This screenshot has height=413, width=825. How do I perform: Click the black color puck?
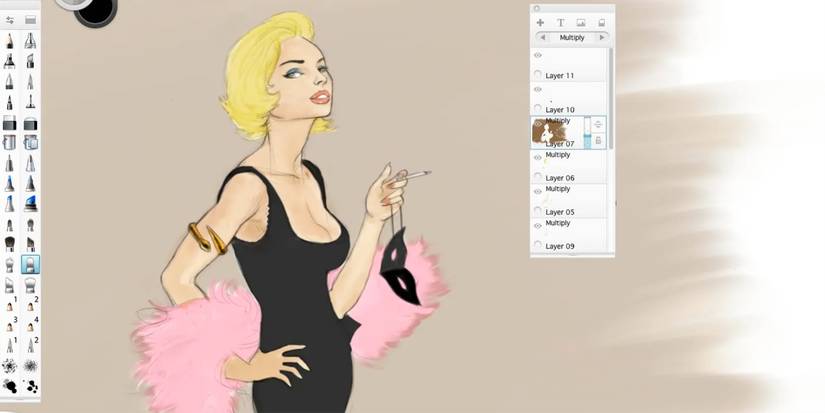[96, 11]
